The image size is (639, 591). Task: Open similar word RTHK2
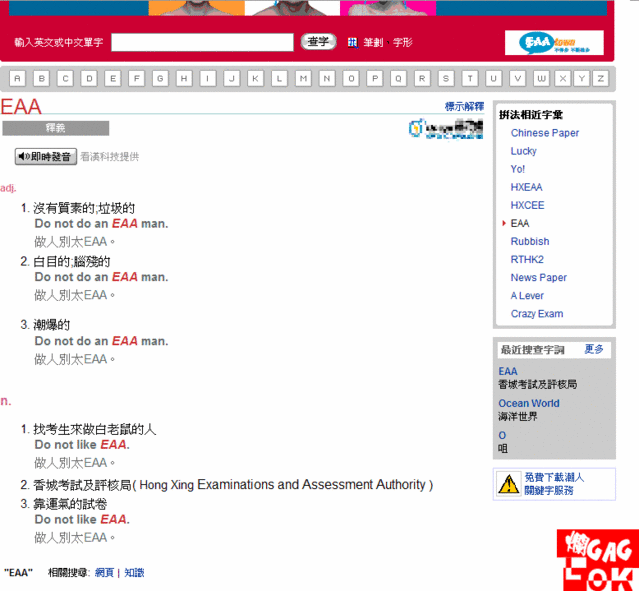pyautogui.click(x=527, y=259)
